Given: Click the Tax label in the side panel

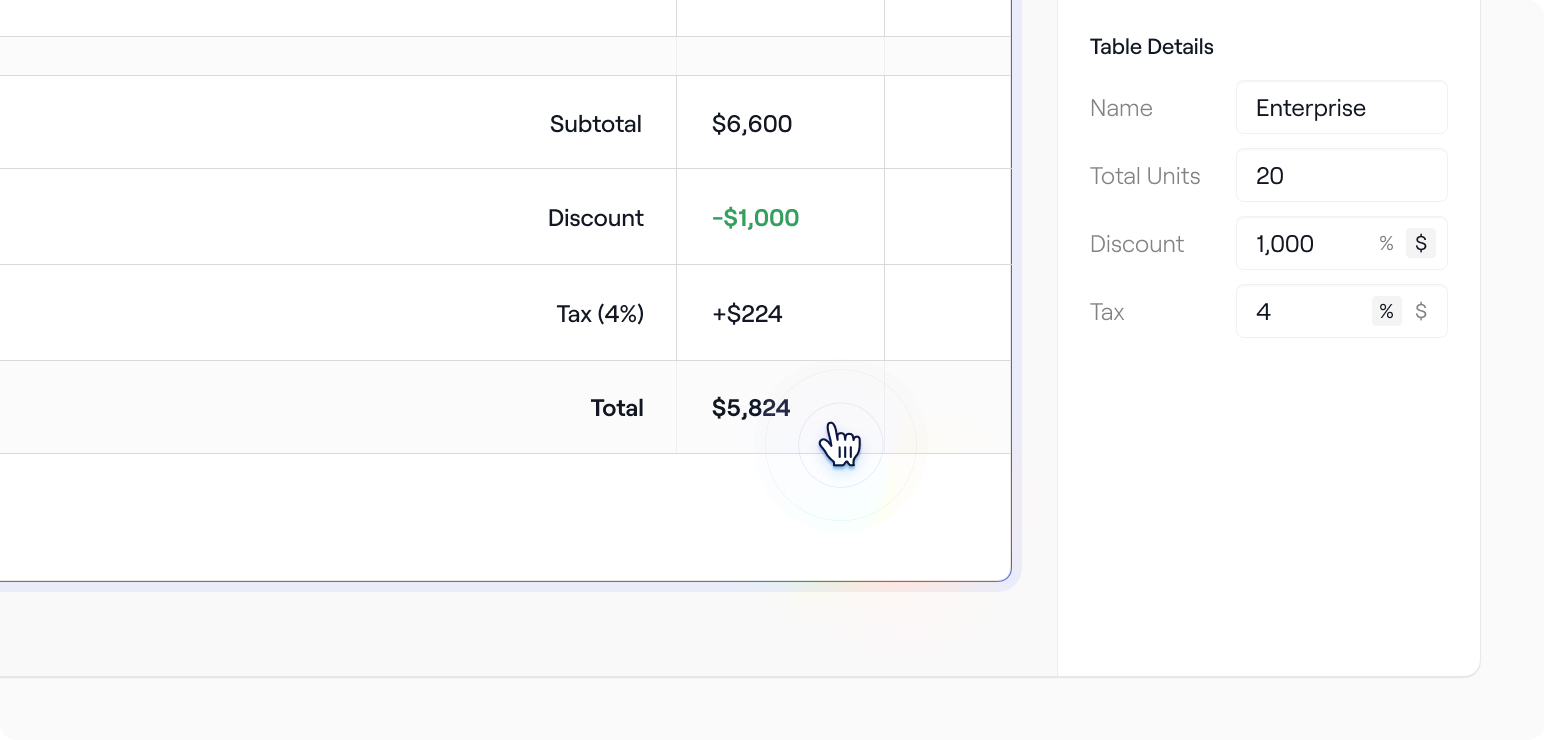Looking at the screenshot, I should 1107,311.
